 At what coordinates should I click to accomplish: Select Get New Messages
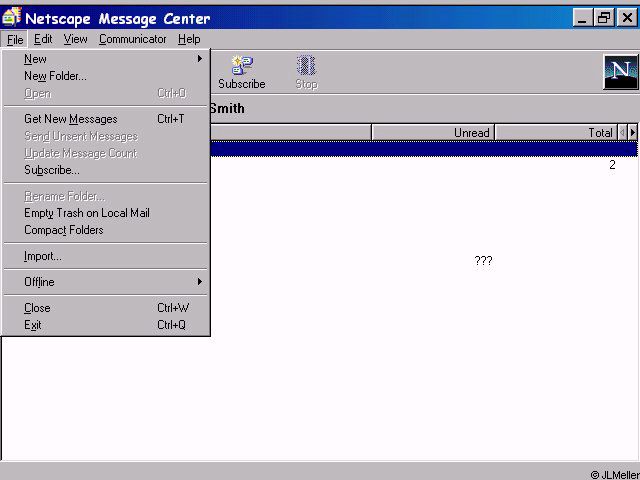coord(106,119)
